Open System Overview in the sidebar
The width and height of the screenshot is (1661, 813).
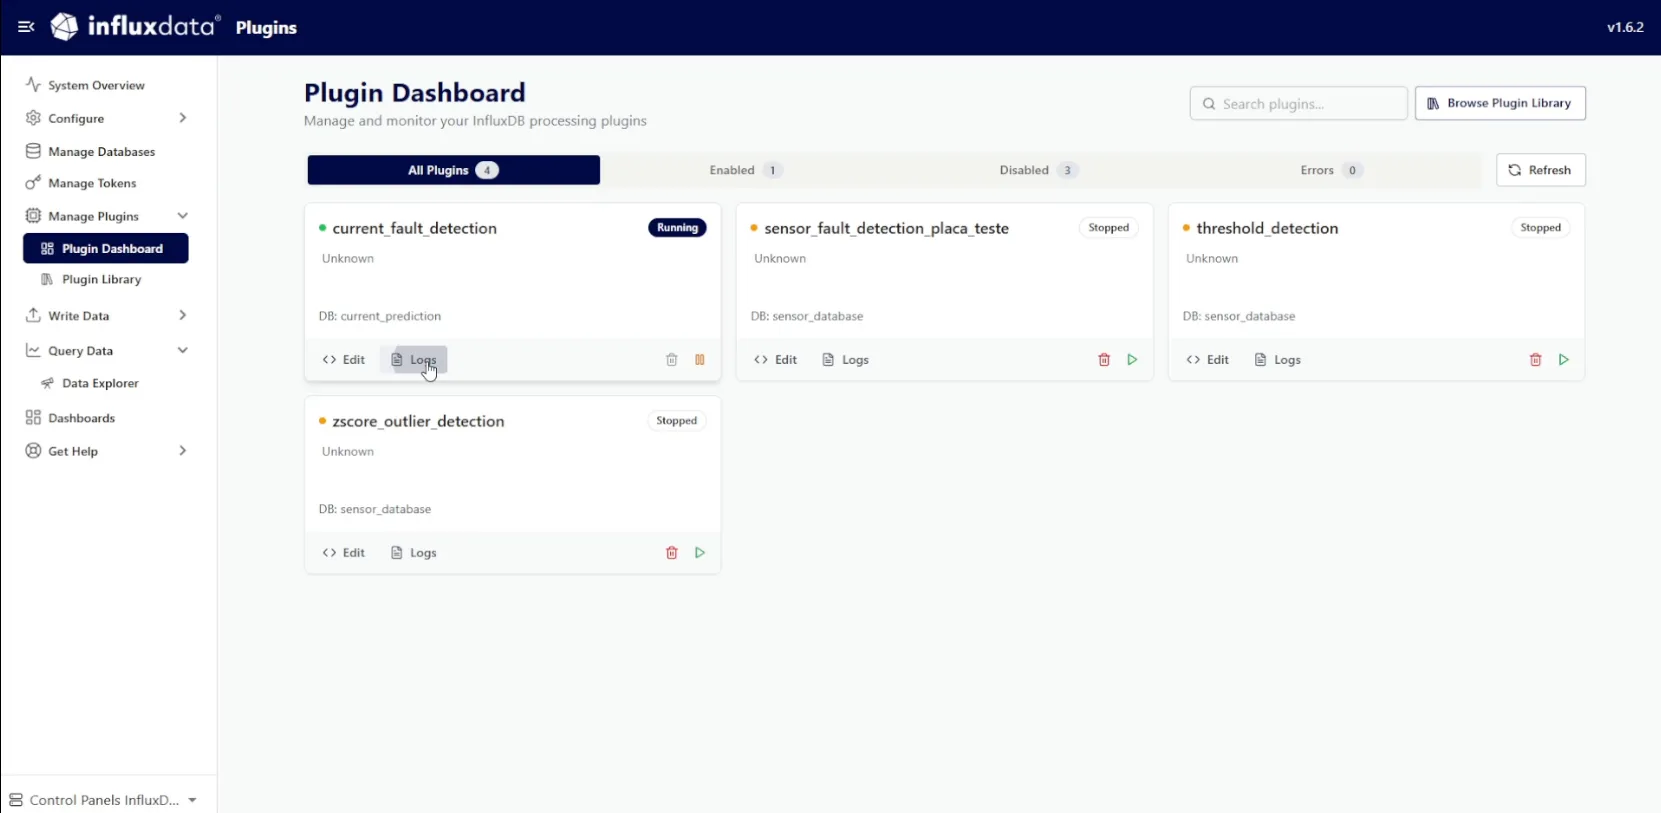point(96,85)
